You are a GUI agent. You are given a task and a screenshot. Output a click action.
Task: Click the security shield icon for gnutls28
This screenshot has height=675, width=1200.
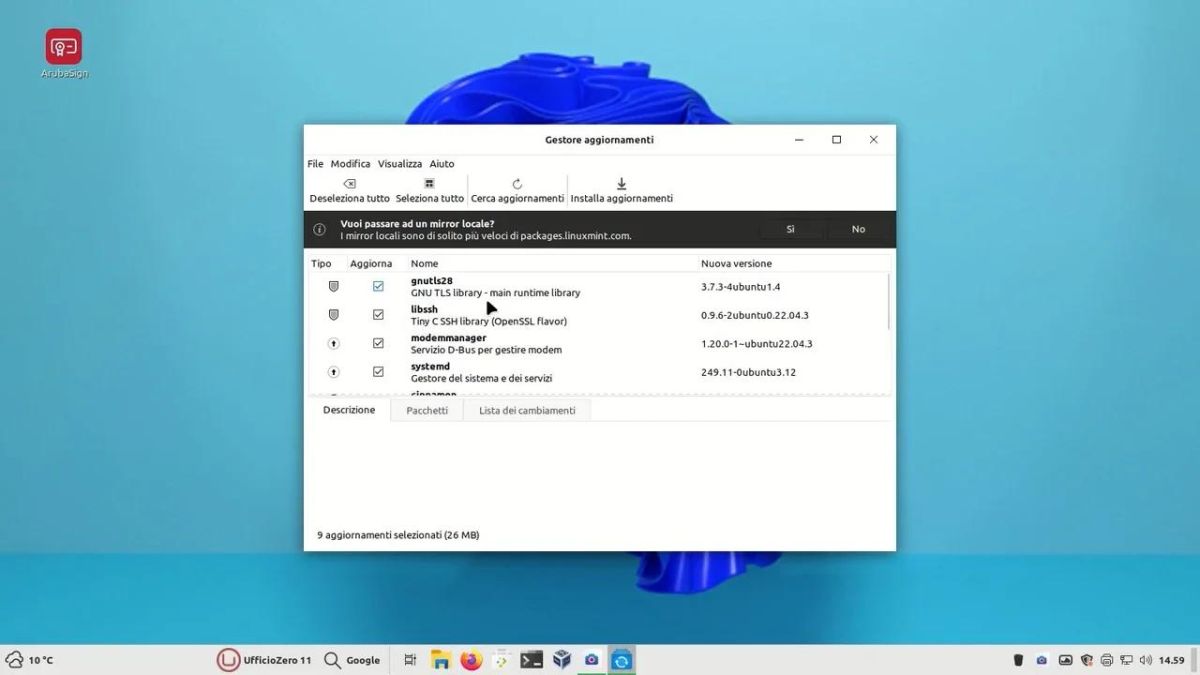[334, 286]
